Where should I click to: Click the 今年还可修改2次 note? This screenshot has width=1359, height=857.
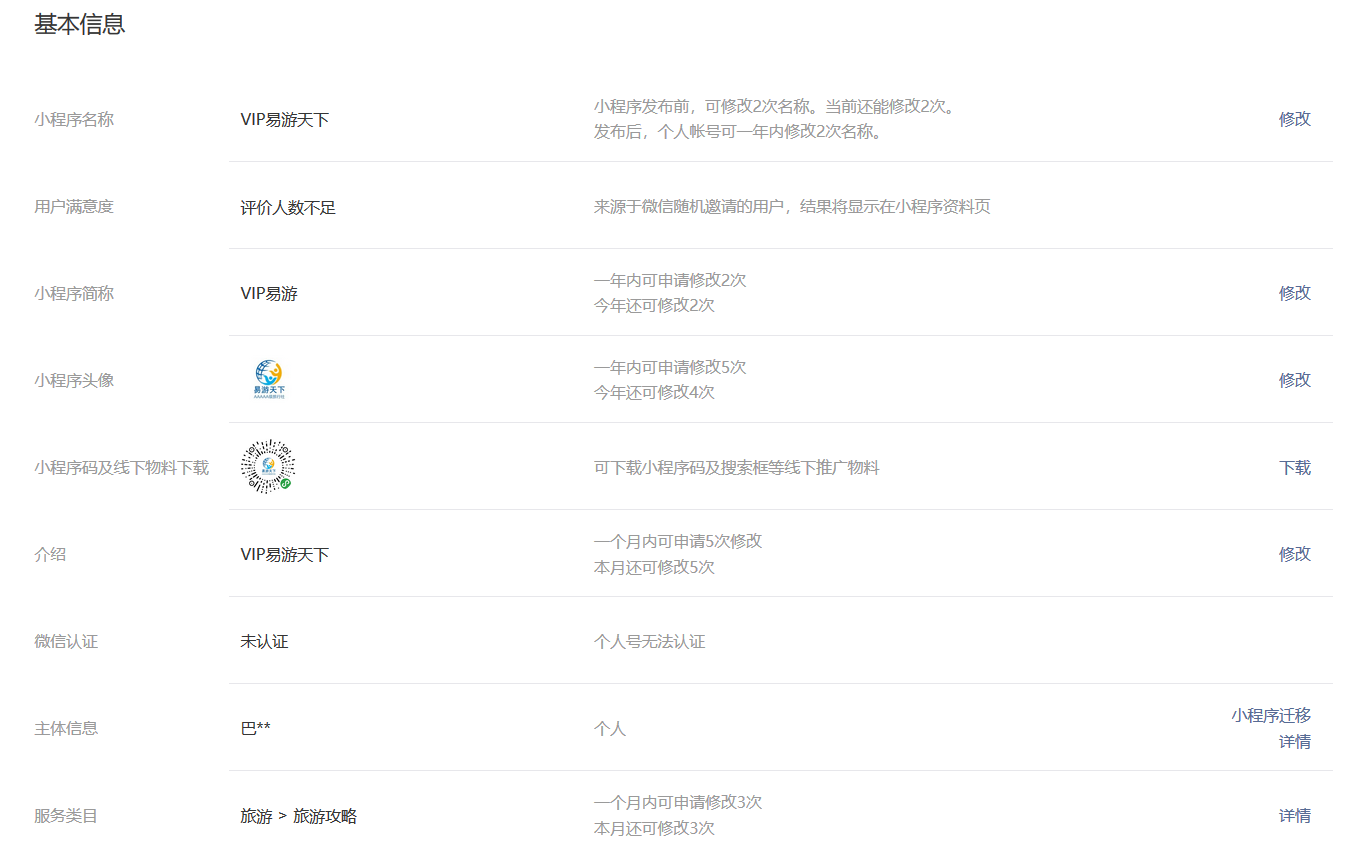click(x=654, y=306)
